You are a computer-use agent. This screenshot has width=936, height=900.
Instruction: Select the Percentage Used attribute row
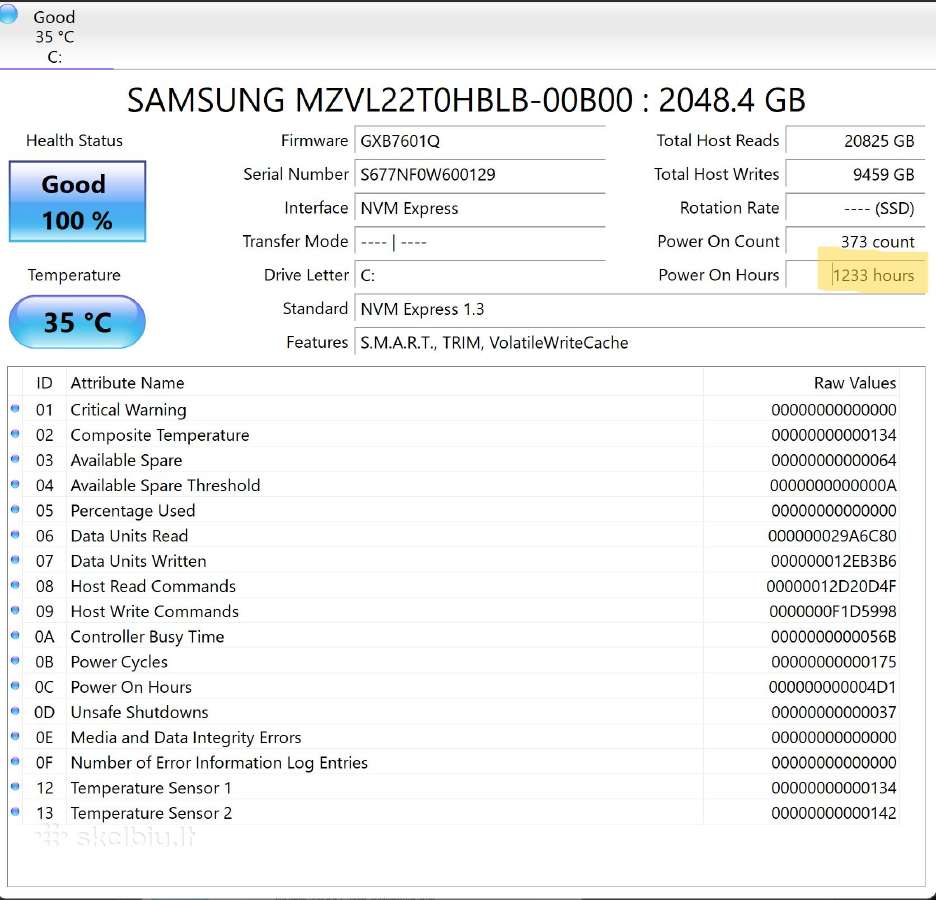coord(454,511)
